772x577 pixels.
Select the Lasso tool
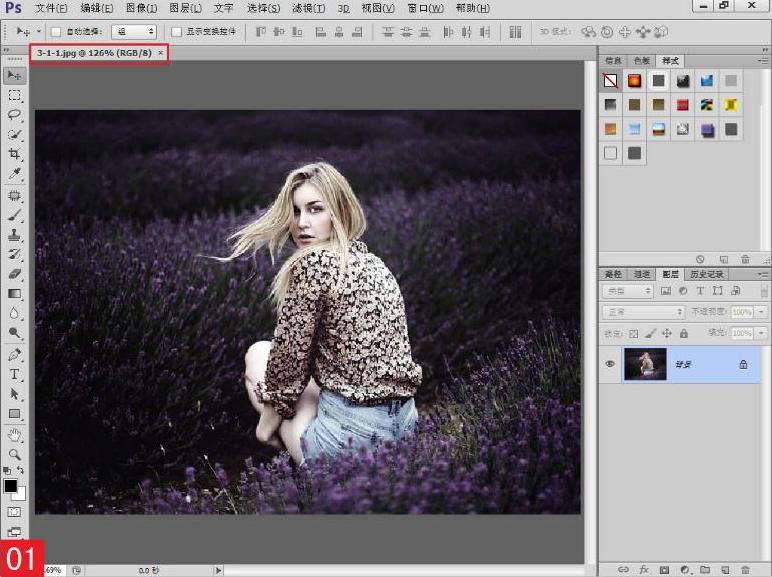click(14, 115)
